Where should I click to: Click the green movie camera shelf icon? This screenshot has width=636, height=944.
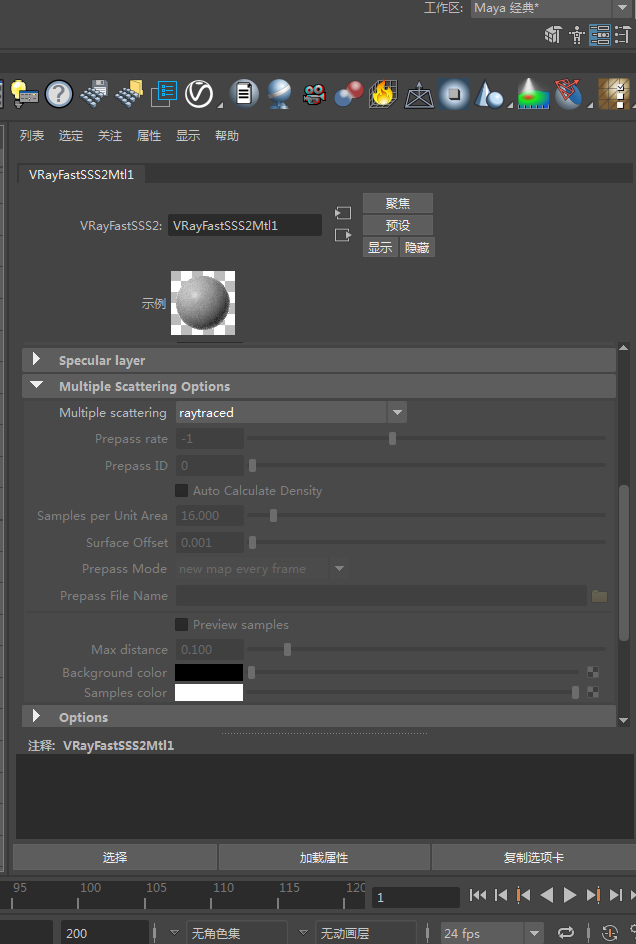pyautogui.click(x=314, y=94)
